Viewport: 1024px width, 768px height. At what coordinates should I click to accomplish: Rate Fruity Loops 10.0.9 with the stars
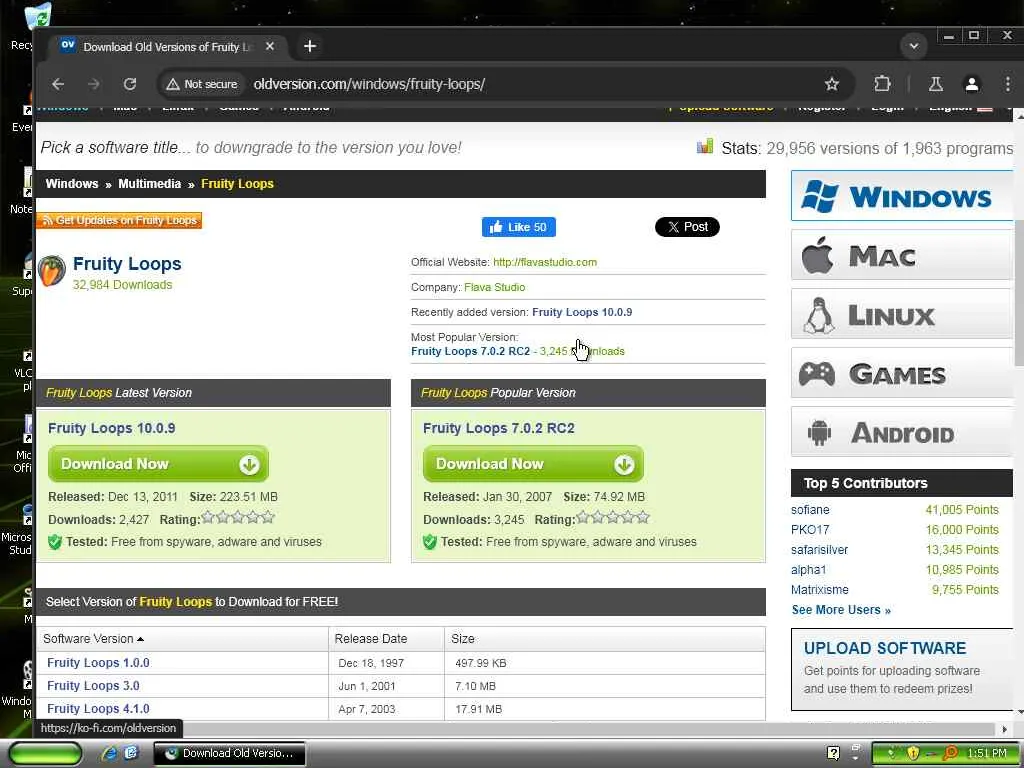[x=238, y=518]
